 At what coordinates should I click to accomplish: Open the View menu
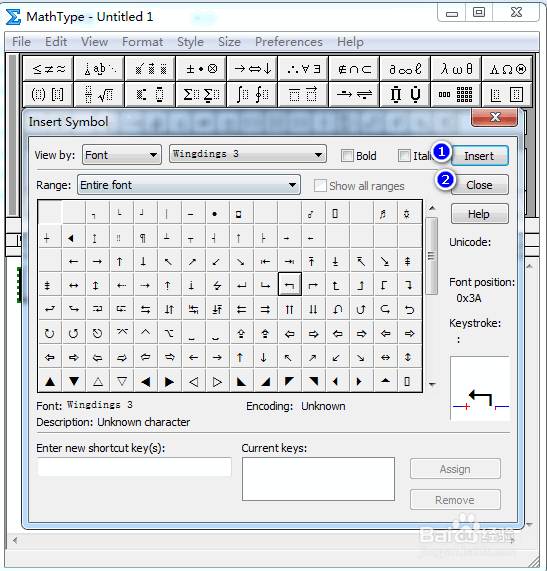[94, 42]
